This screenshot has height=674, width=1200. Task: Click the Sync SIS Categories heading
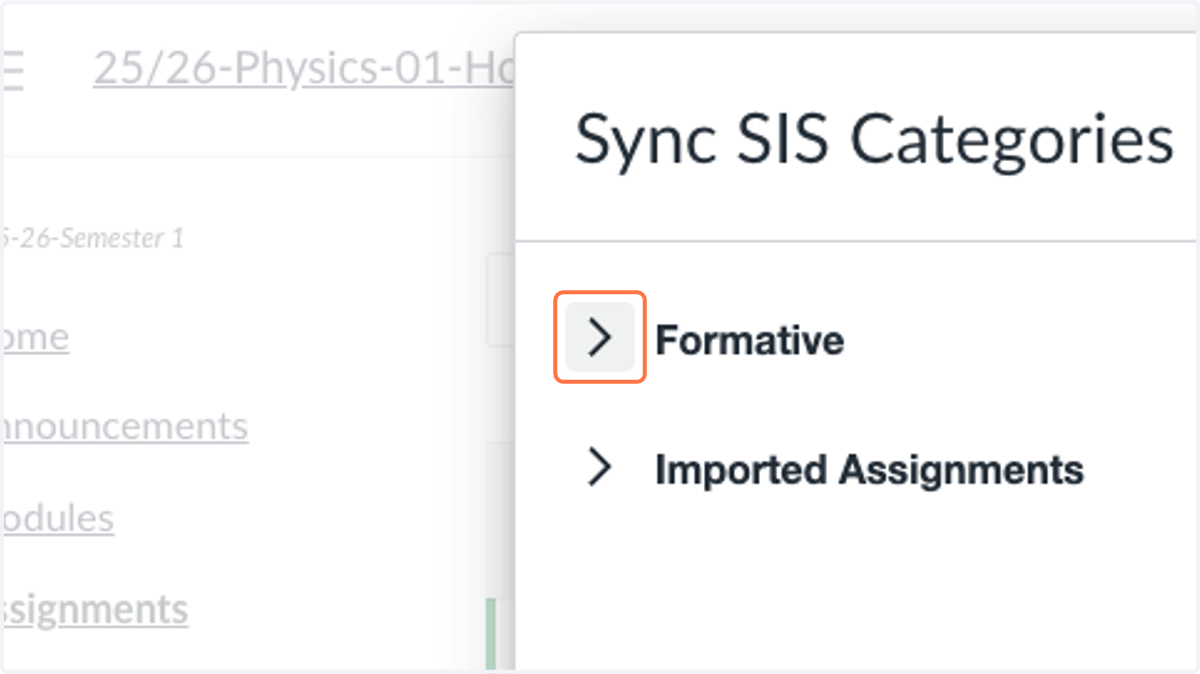pyautogui.click(x=874, y=139)
